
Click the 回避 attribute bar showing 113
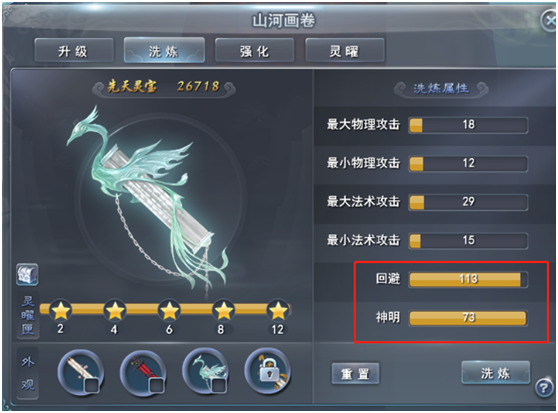pos(468,279)
